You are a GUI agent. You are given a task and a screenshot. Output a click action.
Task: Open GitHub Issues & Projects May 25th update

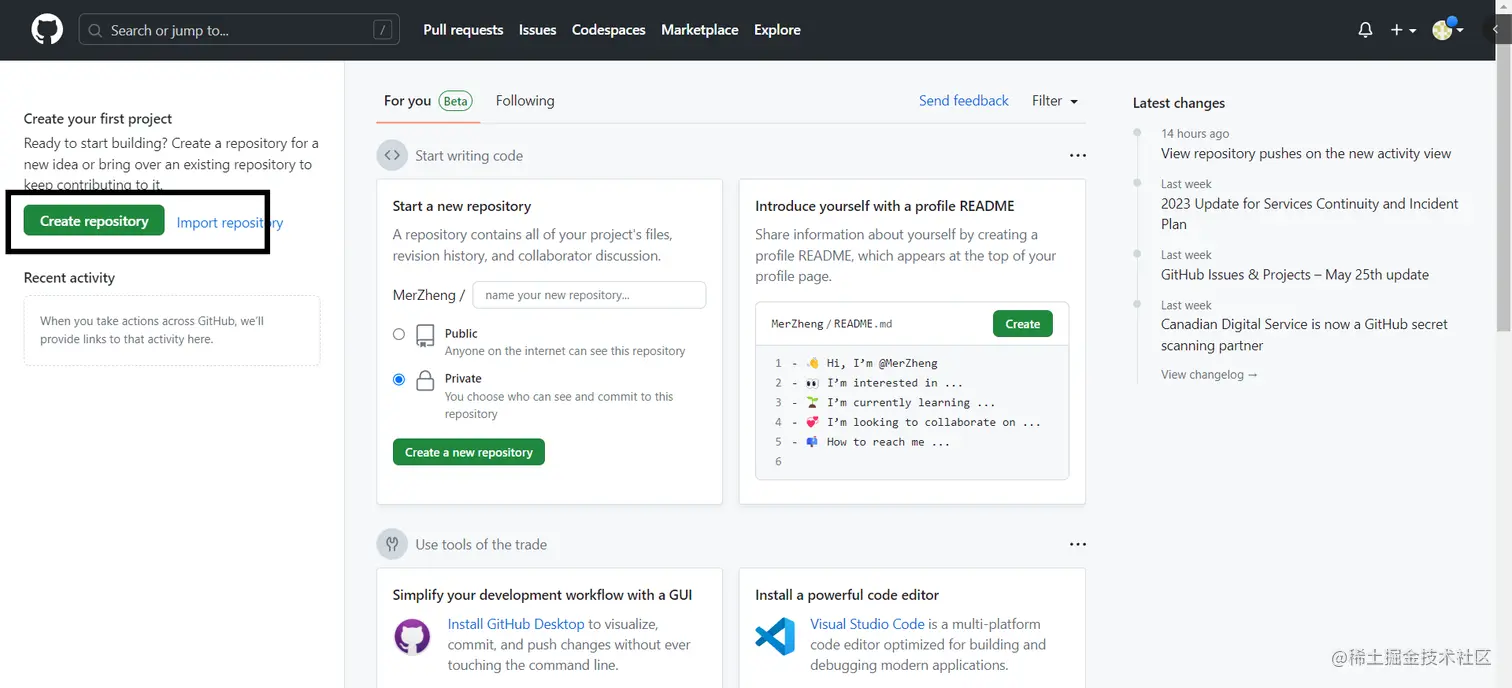(x=1295, y=274)
